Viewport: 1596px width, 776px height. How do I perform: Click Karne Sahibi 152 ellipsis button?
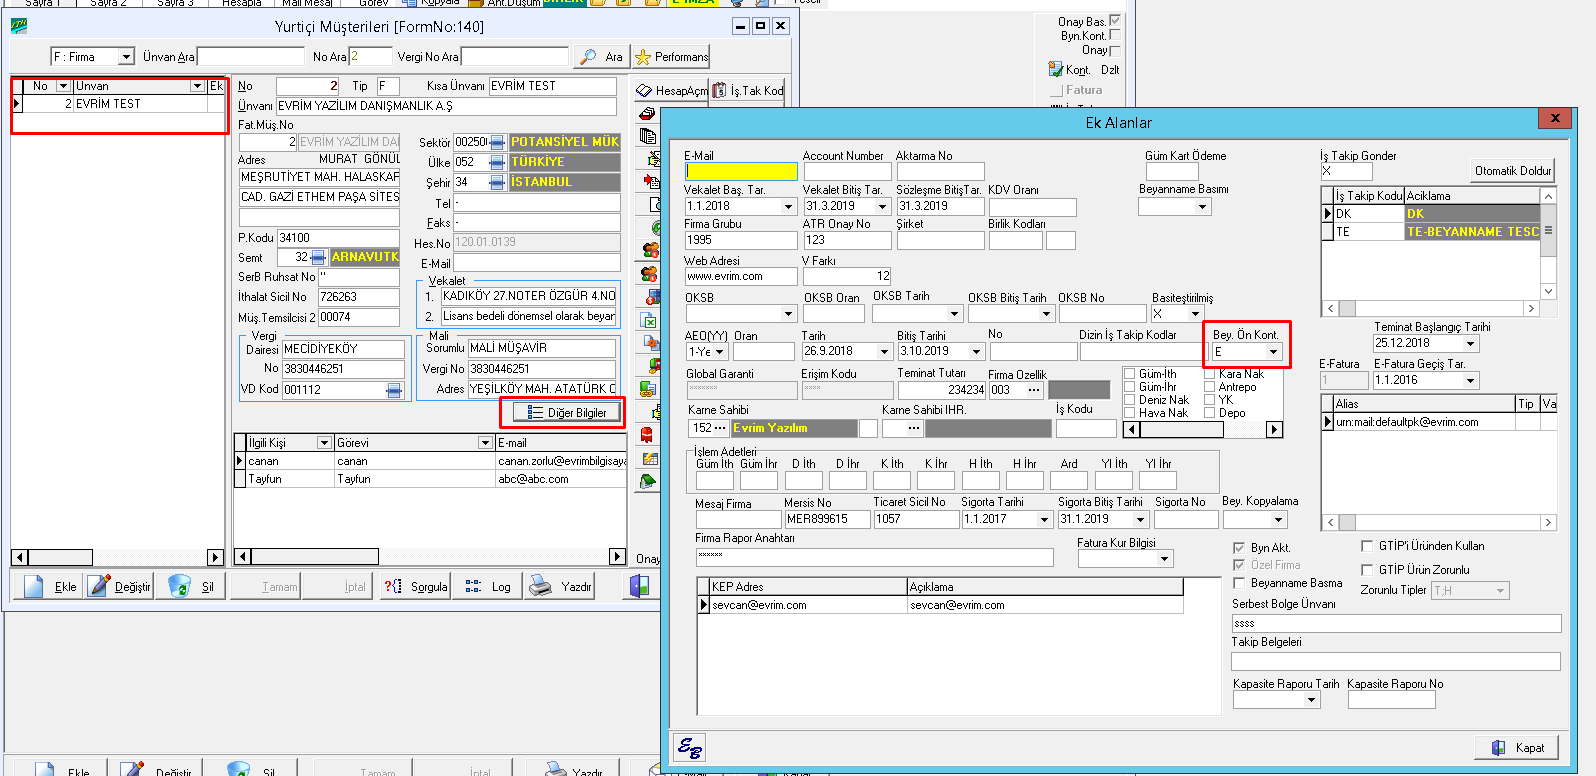click(720, 428)
